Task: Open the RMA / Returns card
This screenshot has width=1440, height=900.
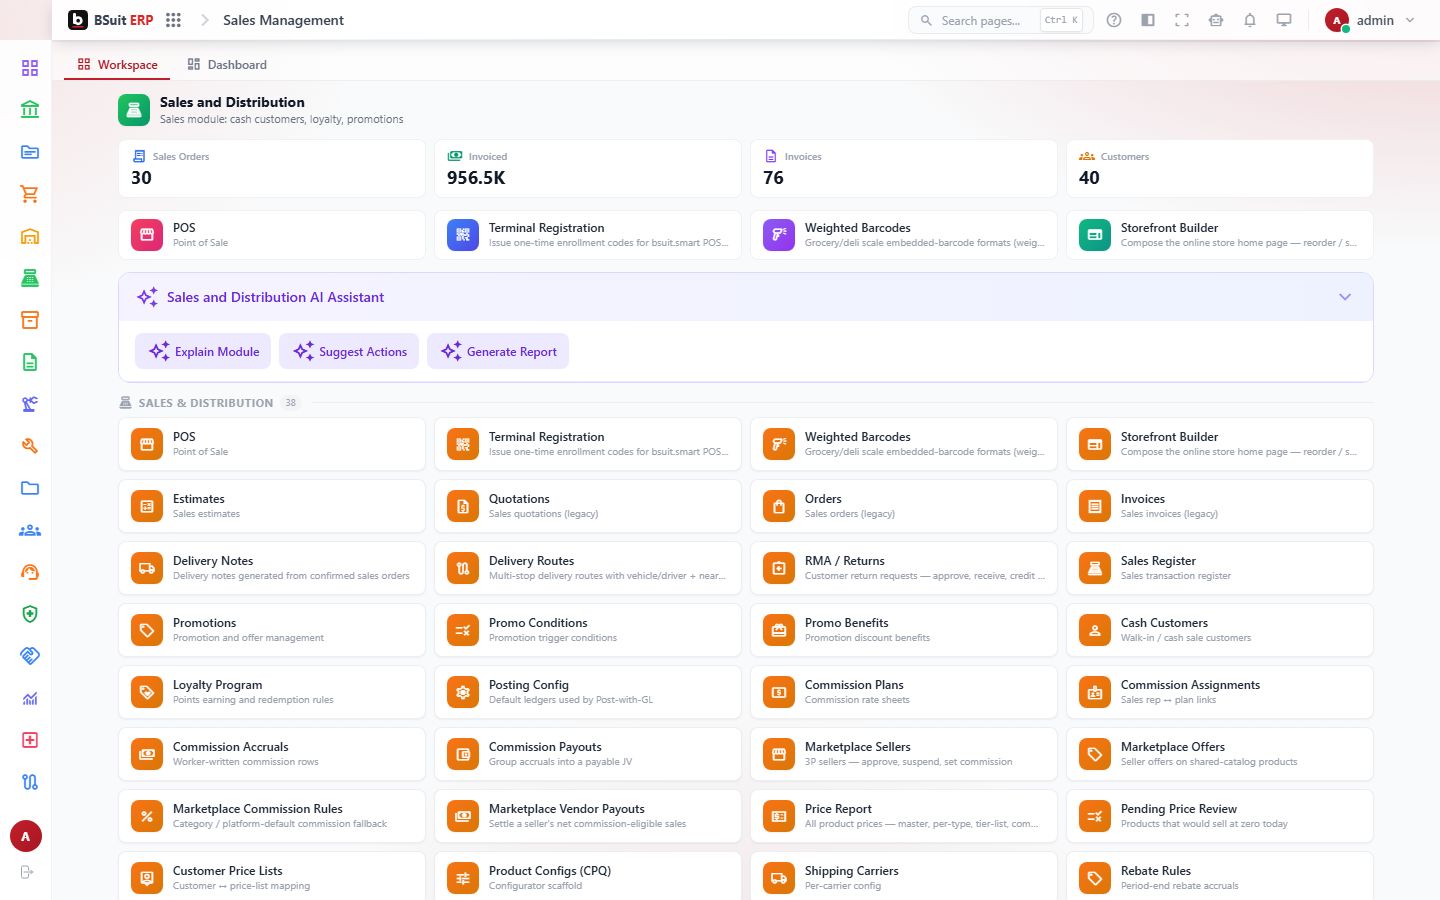Action: coord(904,568)
